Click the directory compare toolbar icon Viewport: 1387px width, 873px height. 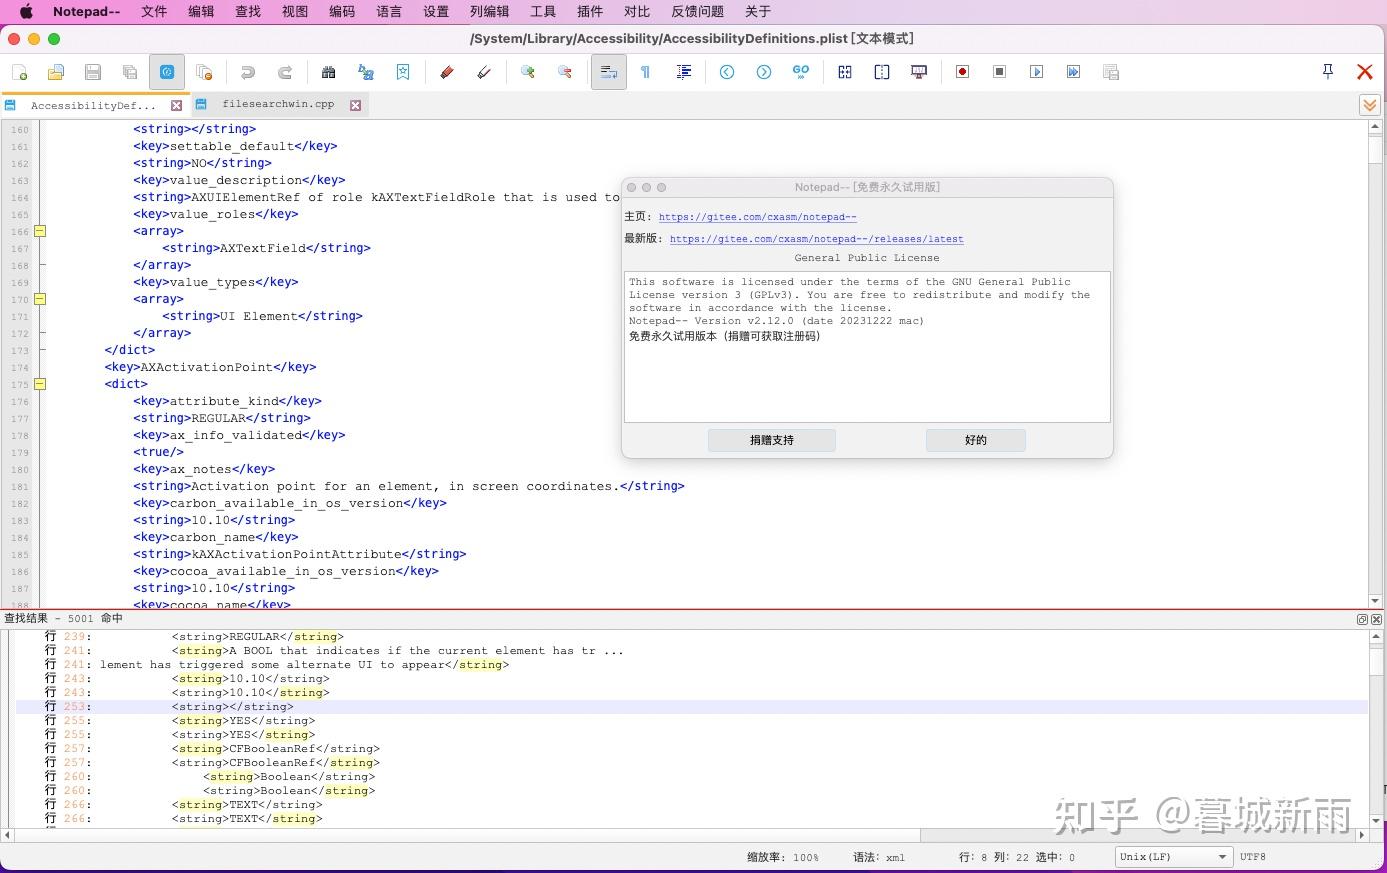tap(882, 72)
